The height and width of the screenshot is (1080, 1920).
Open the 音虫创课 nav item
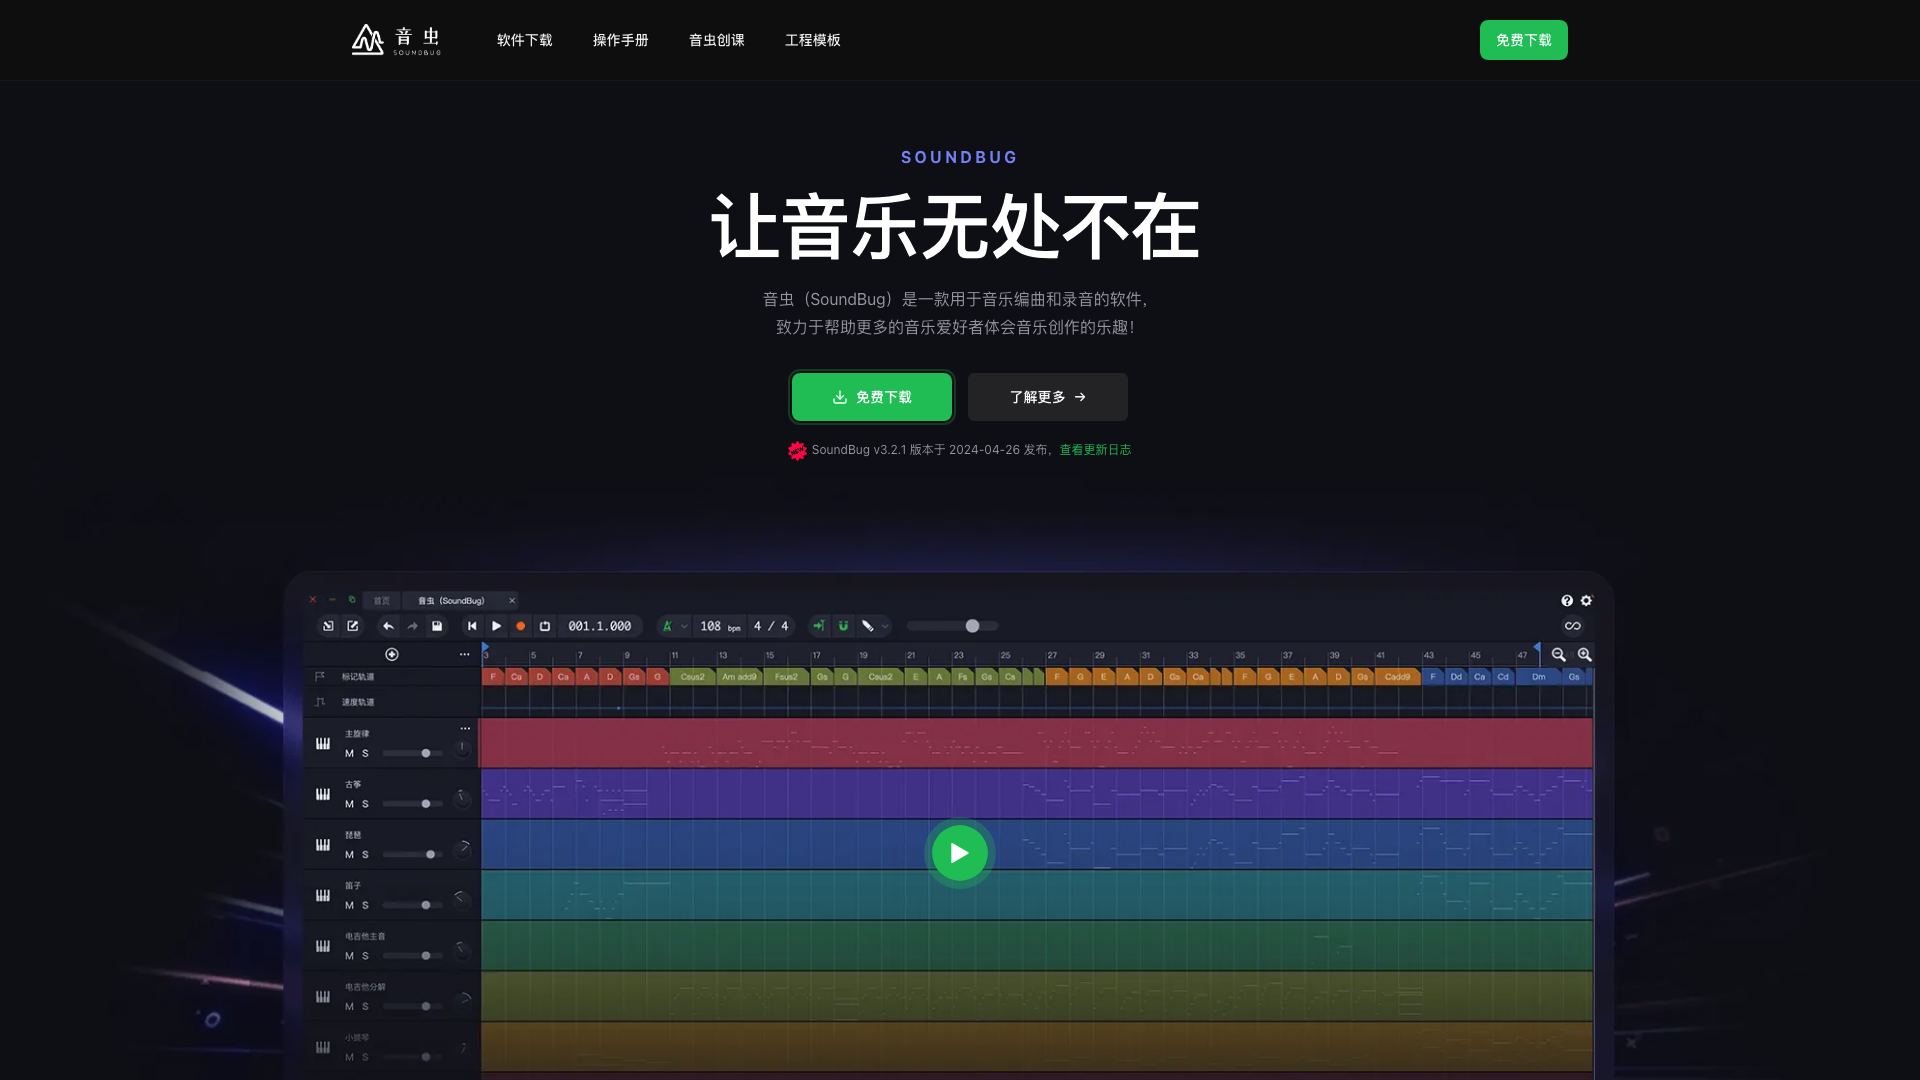click(717, 40)
